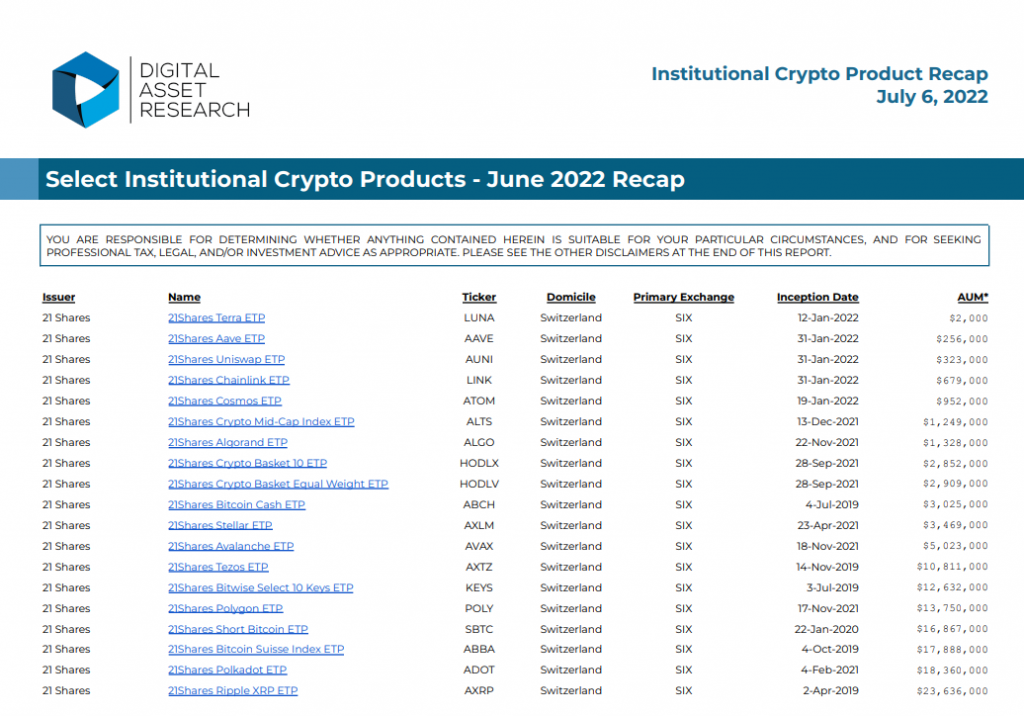Select the ABBA ticker cell
1024x716 pixels.
click(x=479, y=649)
